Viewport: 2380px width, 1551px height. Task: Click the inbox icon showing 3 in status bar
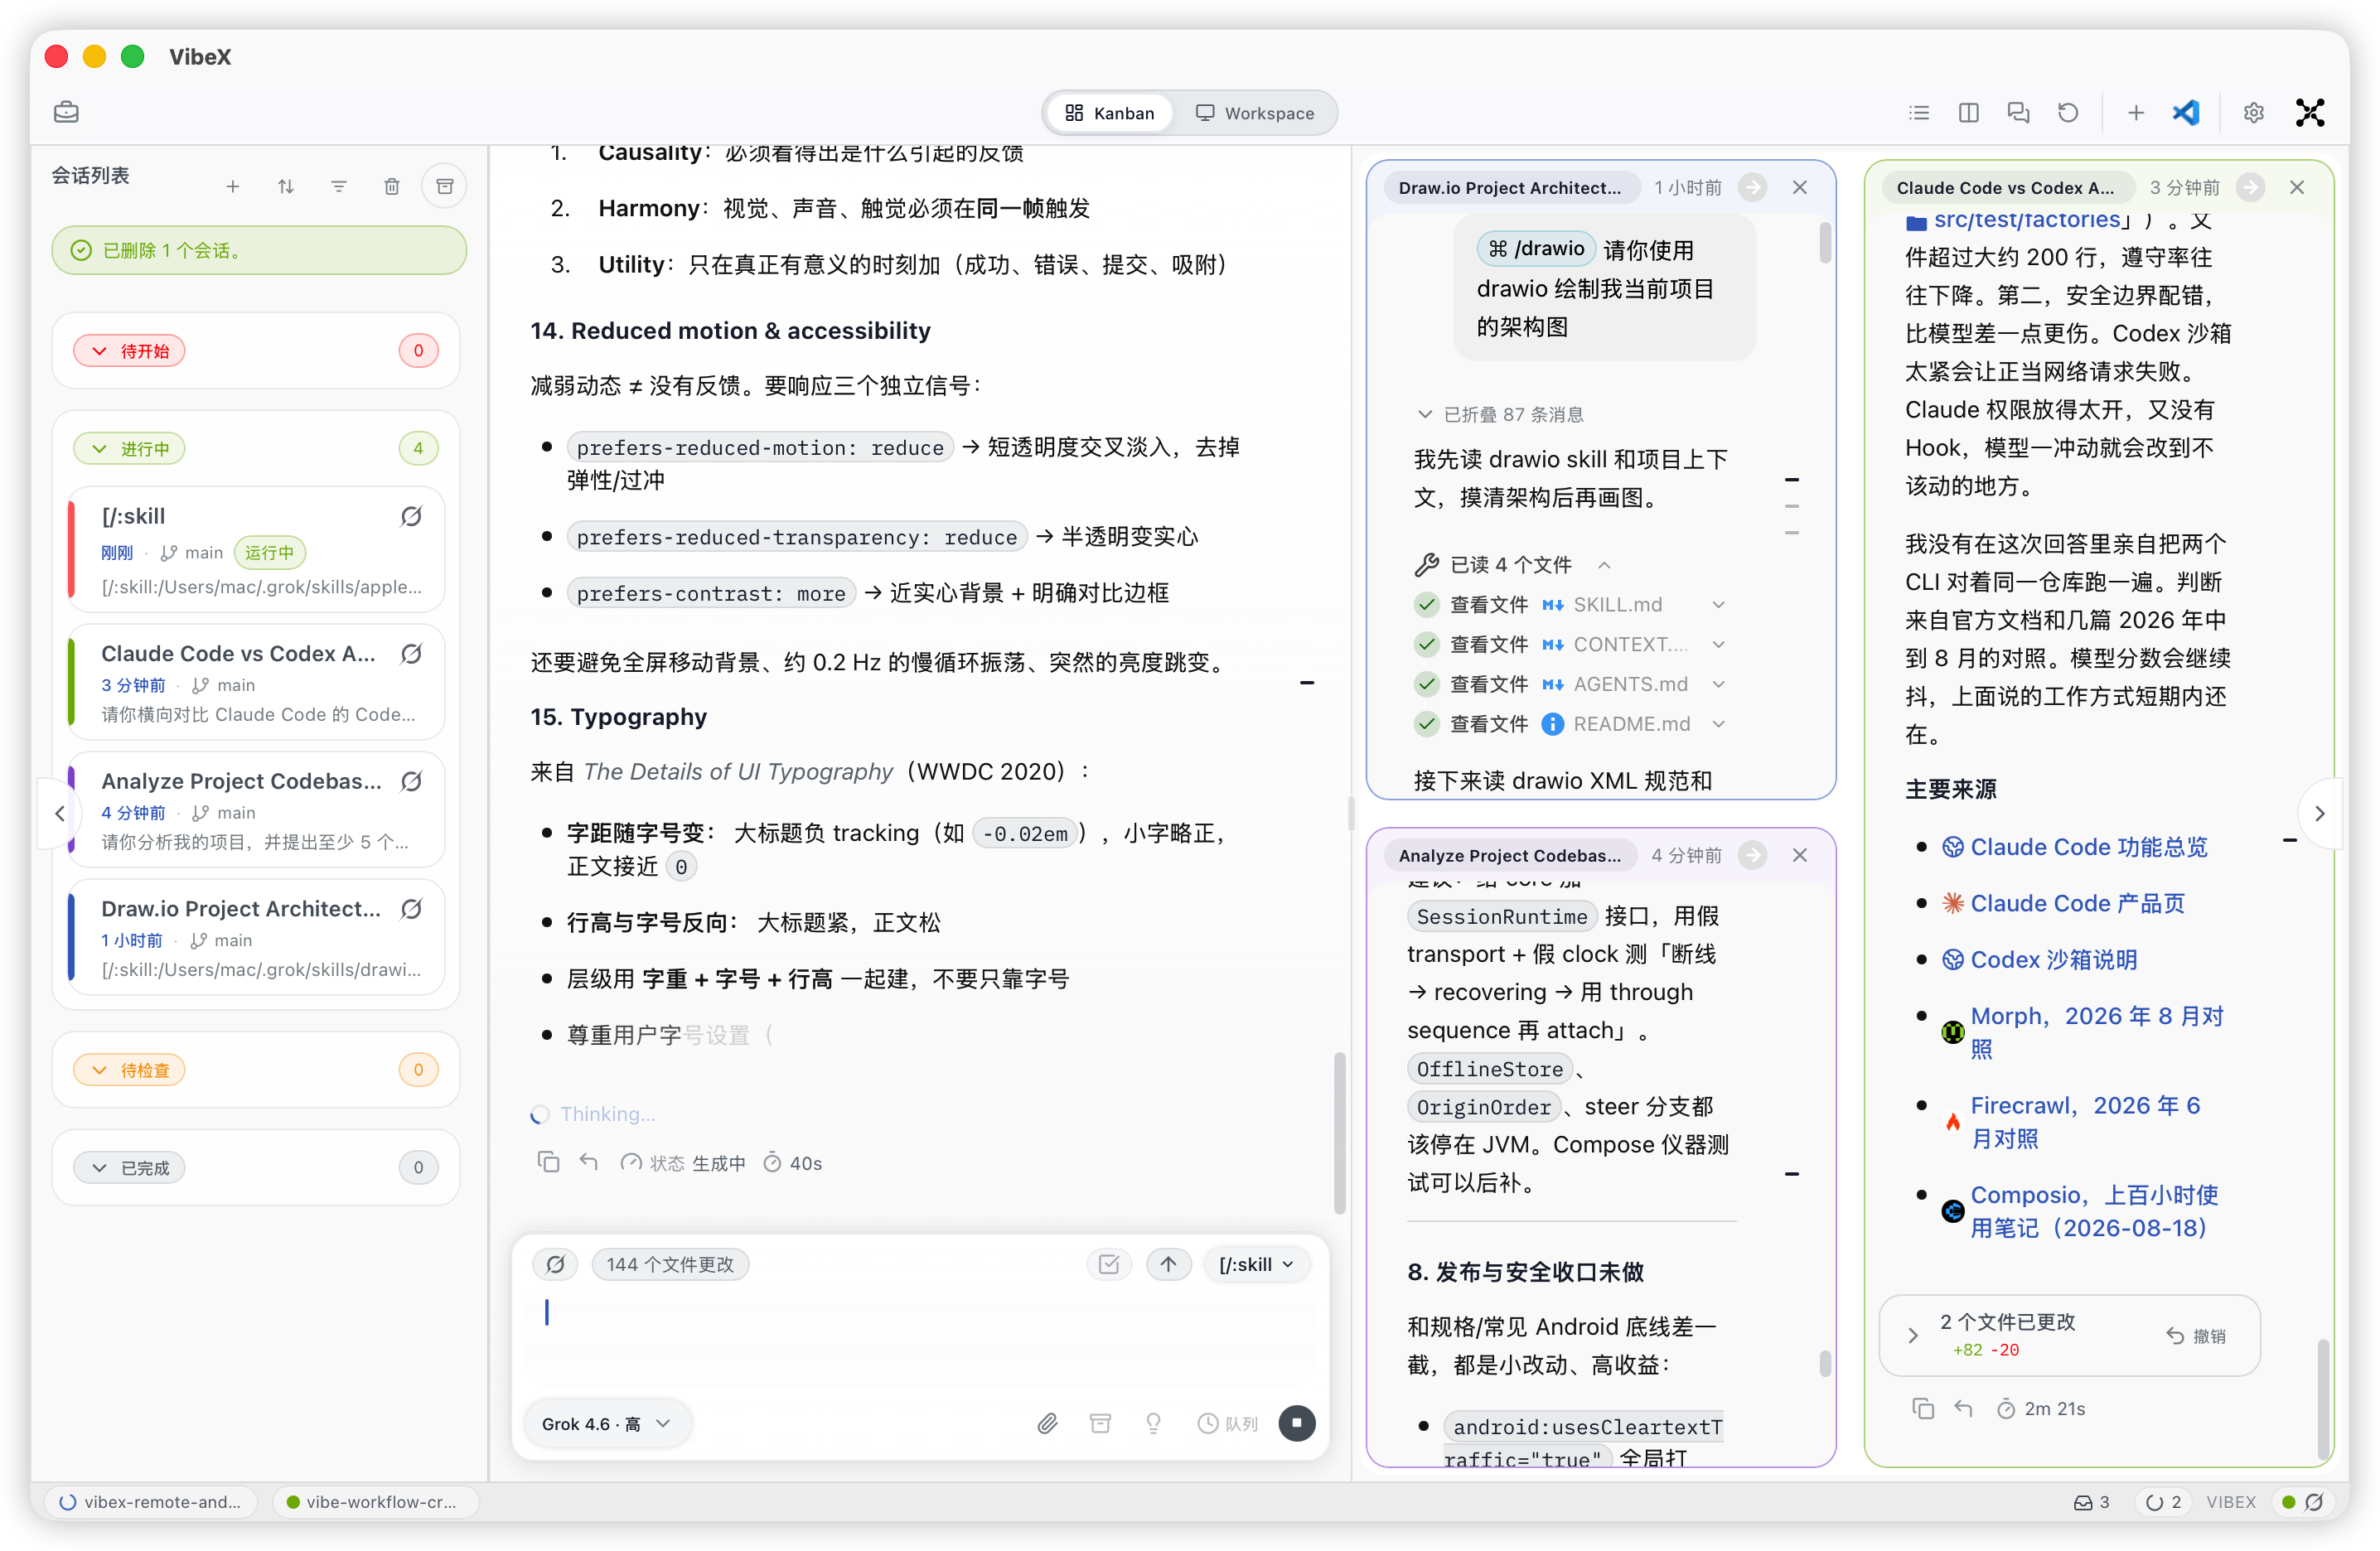coord(2092,1502)
